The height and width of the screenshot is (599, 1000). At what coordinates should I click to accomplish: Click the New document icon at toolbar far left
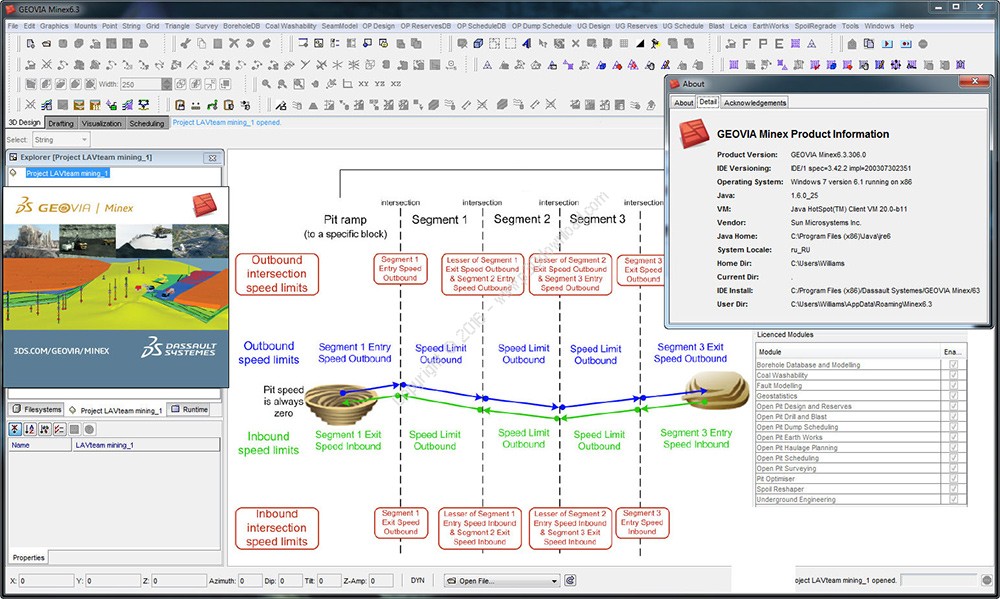[x=28, y=43]
